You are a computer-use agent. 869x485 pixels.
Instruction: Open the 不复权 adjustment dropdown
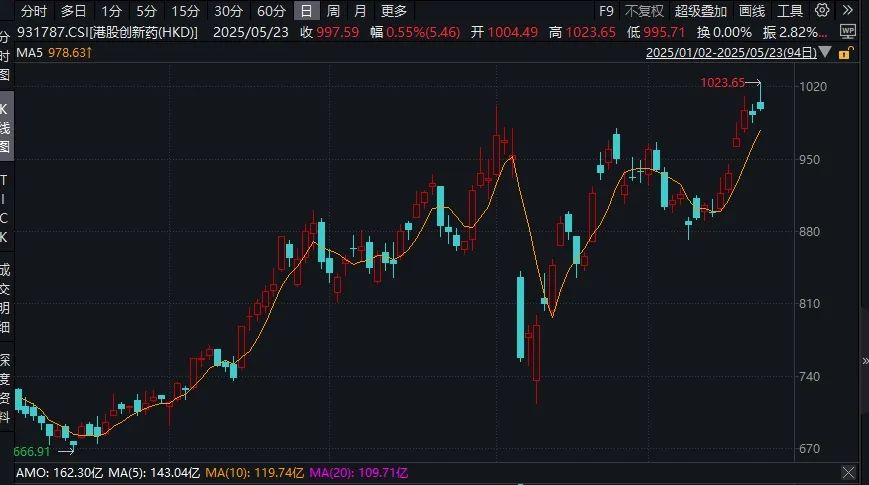pyautogui.click(x=643, y=11)
